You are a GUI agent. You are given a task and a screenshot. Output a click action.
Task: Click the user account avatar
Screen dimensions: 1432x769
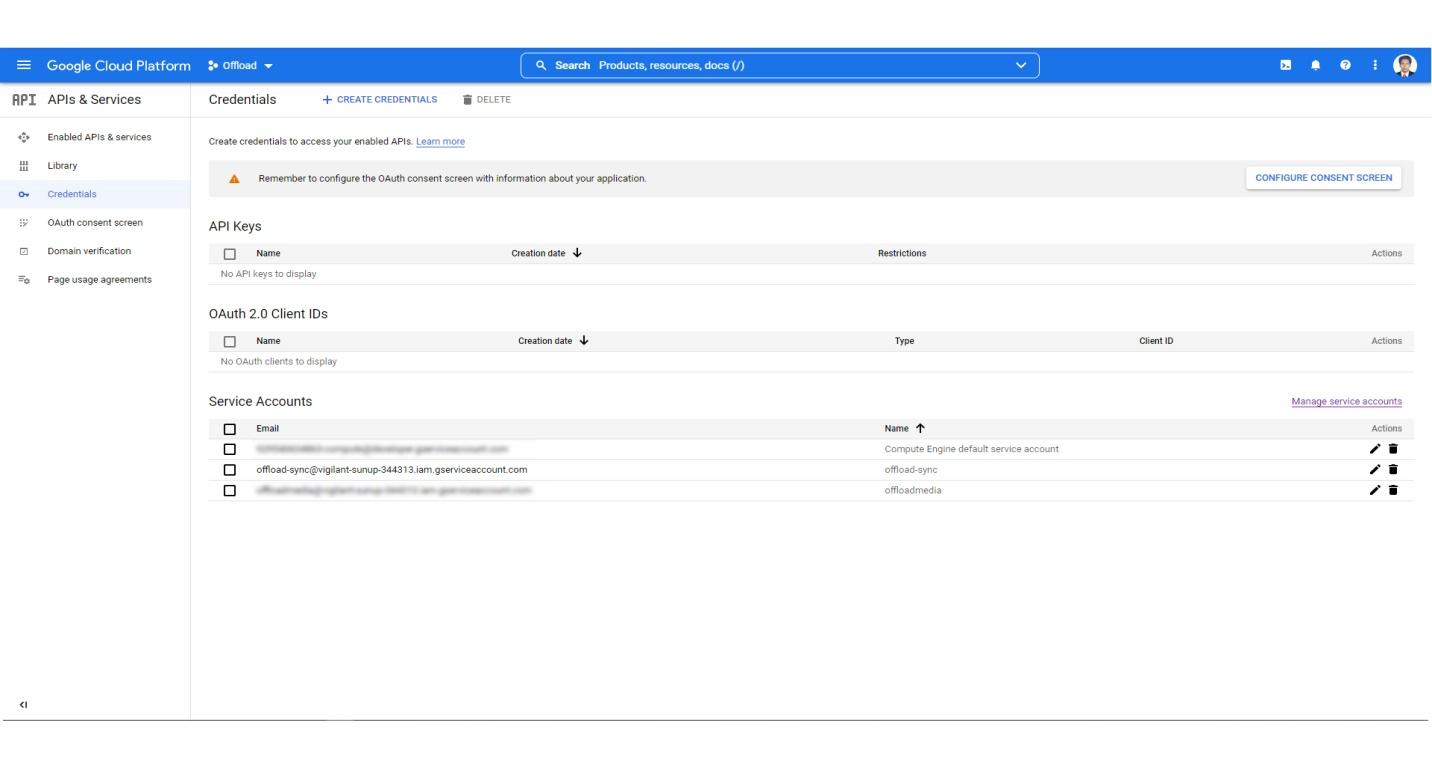click(x=1405, y=66)
